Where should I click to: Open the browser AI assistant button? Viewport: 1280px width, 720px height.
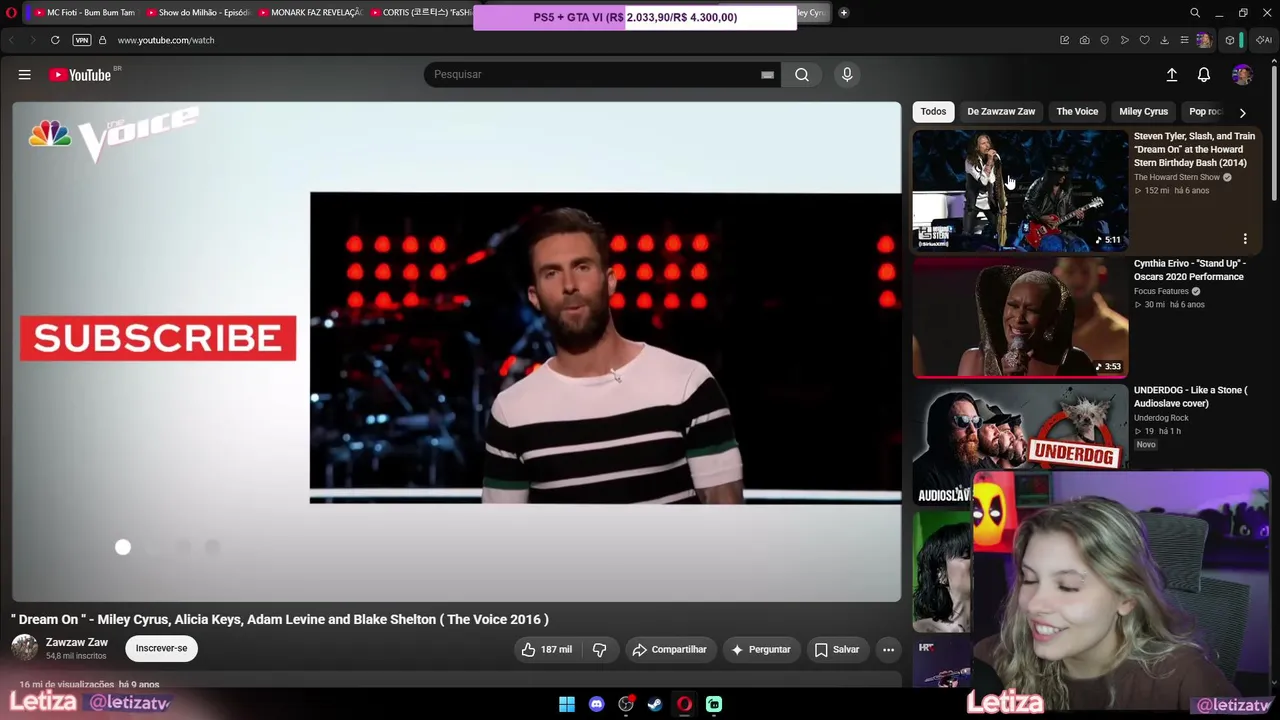1264,40
